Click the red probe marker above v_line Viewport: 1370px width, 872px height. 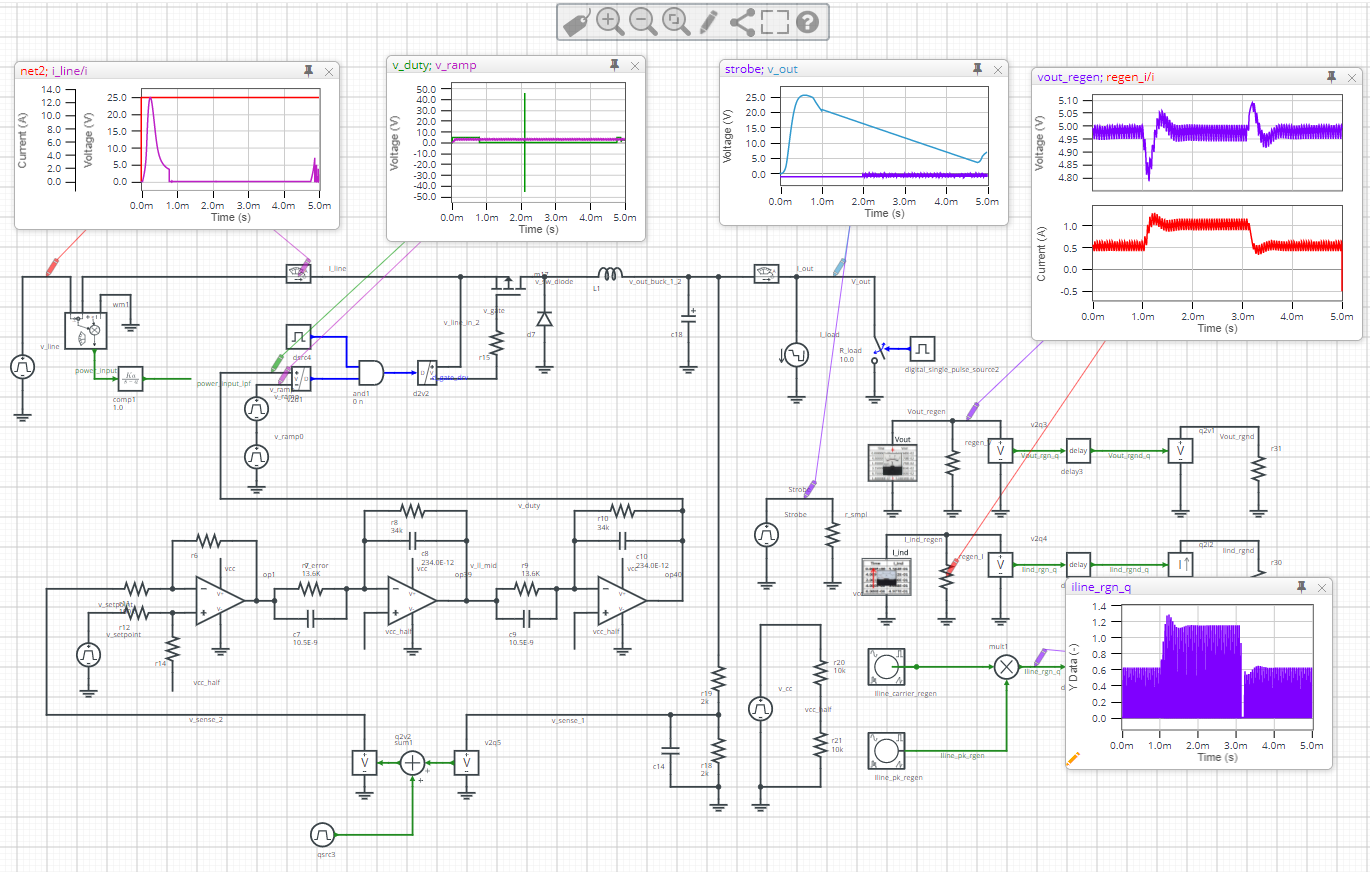click(52, 268)
